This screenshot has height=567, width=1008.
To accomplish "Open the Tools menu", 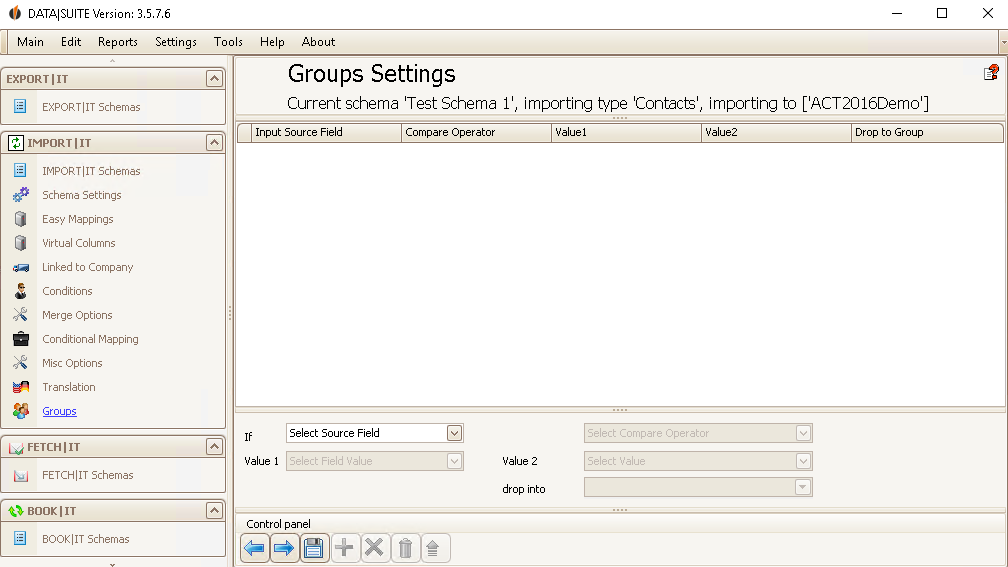I will click(228, 42).
